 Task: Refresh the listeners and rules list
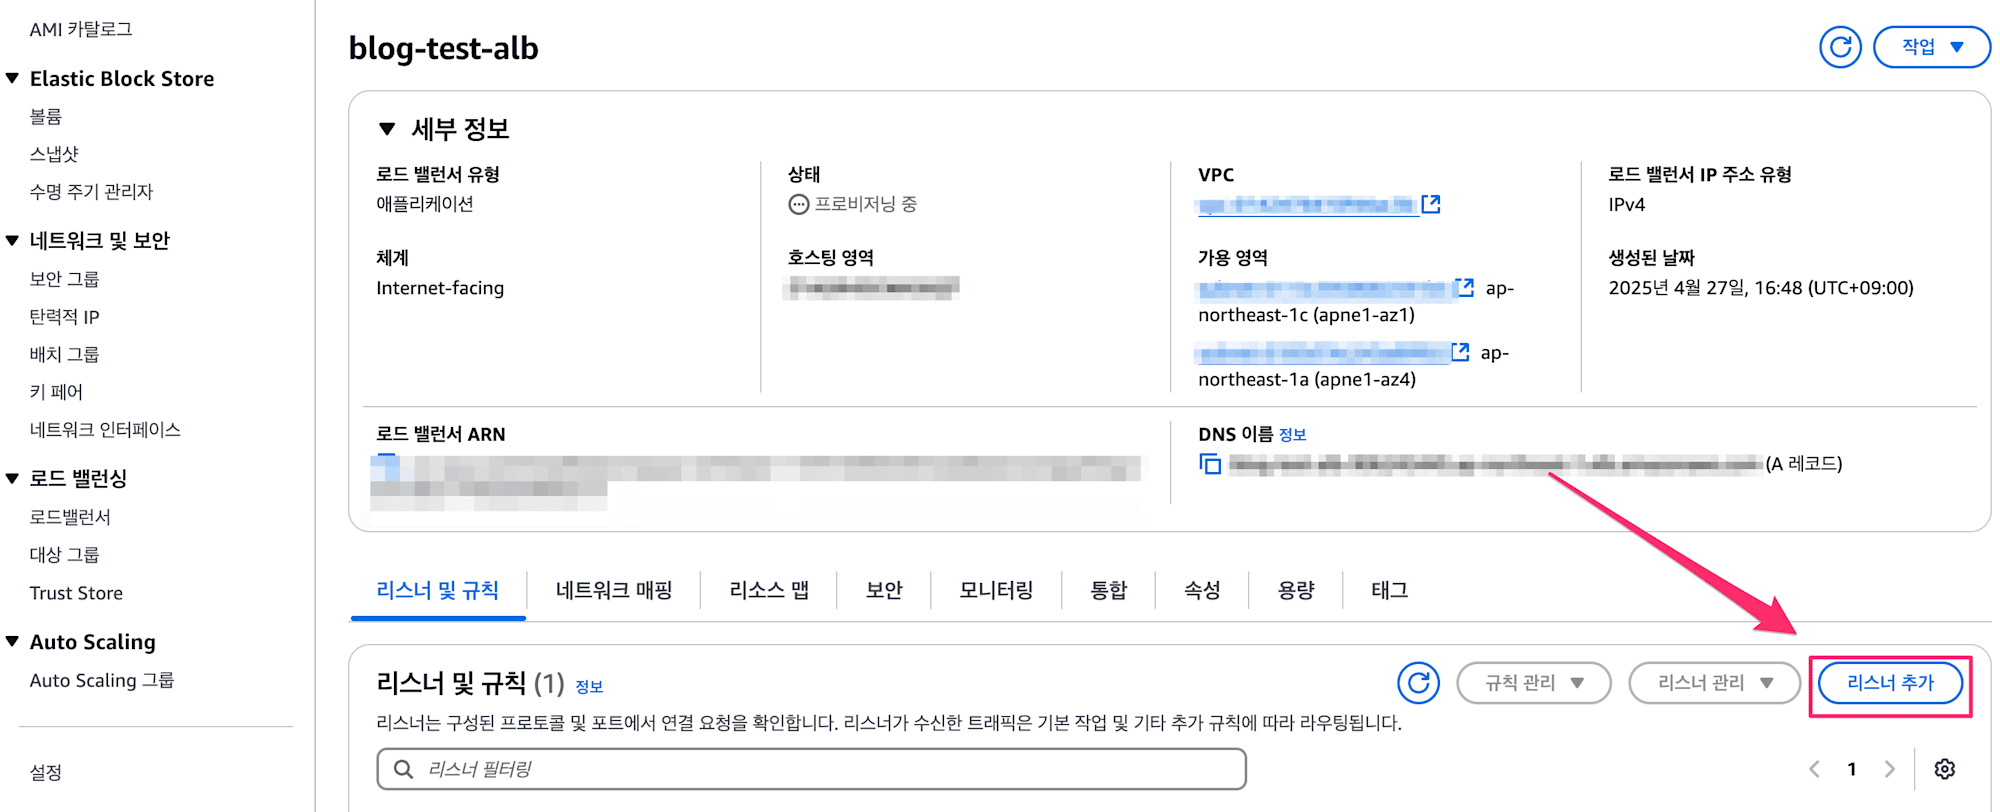[x=1418, y=683]
